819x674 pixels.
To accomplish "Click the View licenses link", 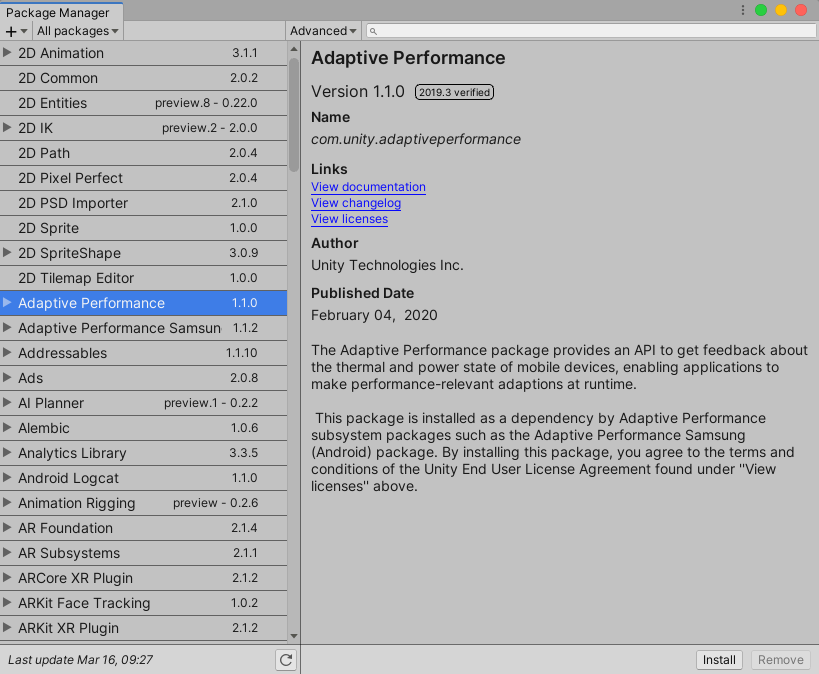I will pyautogui.click(x=349, y=219).
